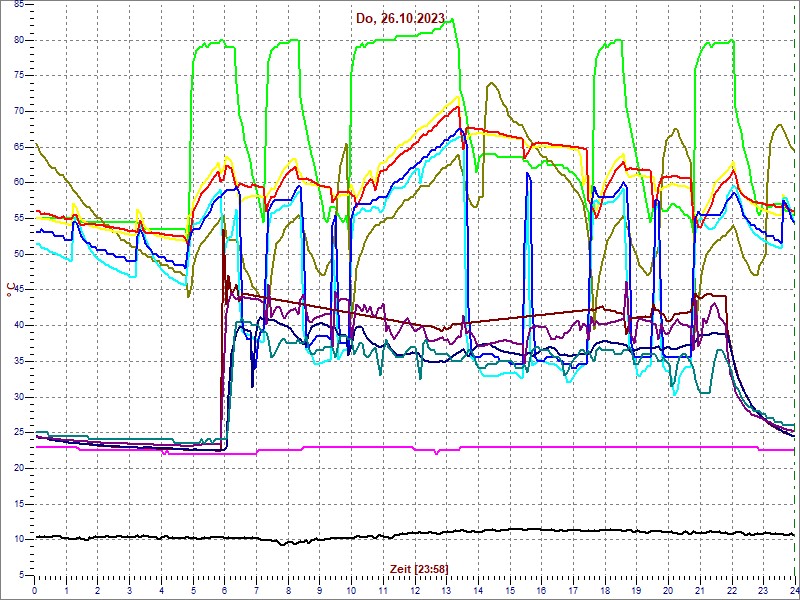The width and height of the screenshot is (800, 600).
Task: Choose hour 18 label on the time axis
Action: [605, 590]
